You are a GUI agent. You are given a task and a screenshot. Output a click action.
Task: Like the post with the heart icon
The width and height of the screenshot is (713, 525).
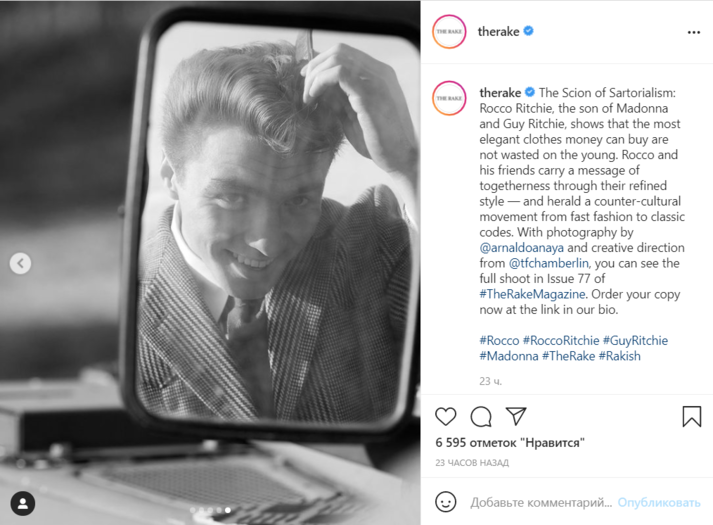445,416
